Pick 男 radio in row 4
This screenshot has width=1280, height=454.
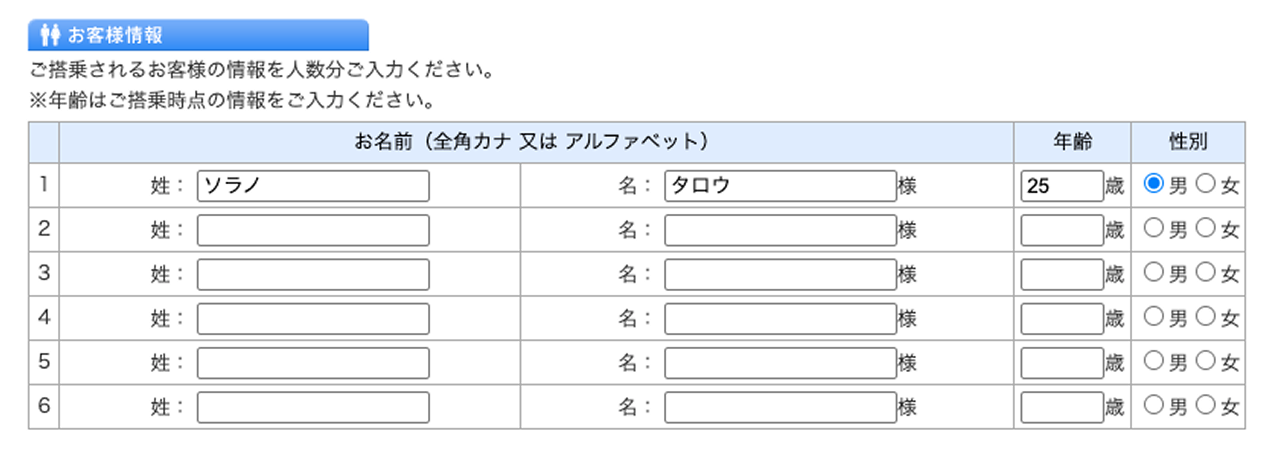coord(1154,317)
